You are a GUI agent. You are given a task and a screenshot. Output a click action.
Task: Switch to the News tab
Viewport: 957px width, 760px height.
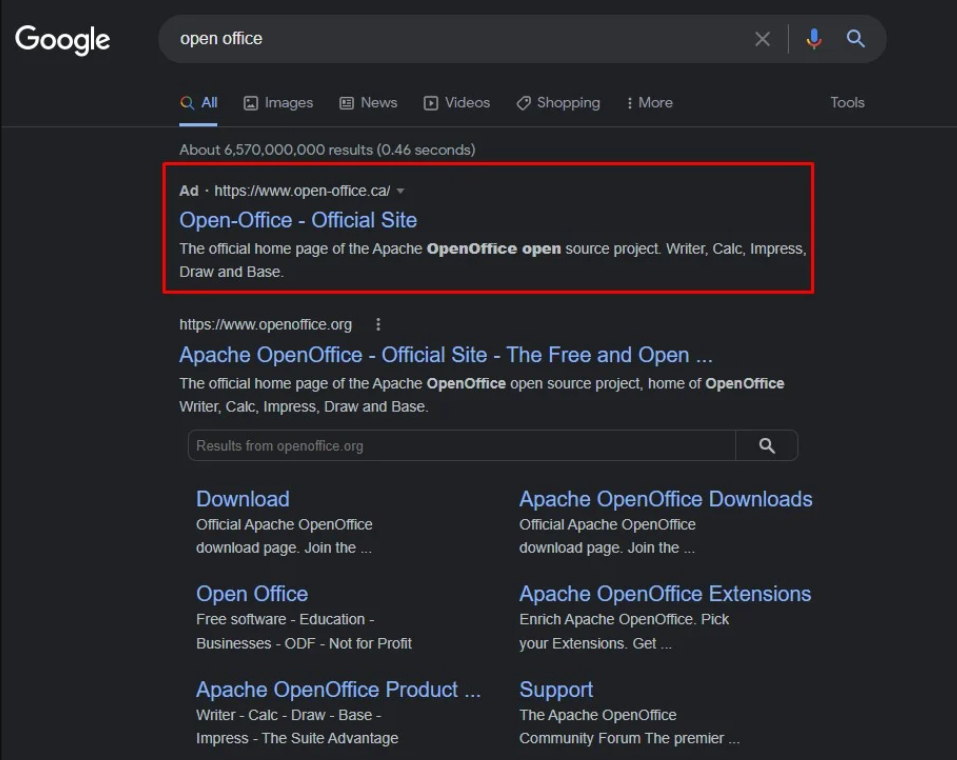(x=368, y=103)
